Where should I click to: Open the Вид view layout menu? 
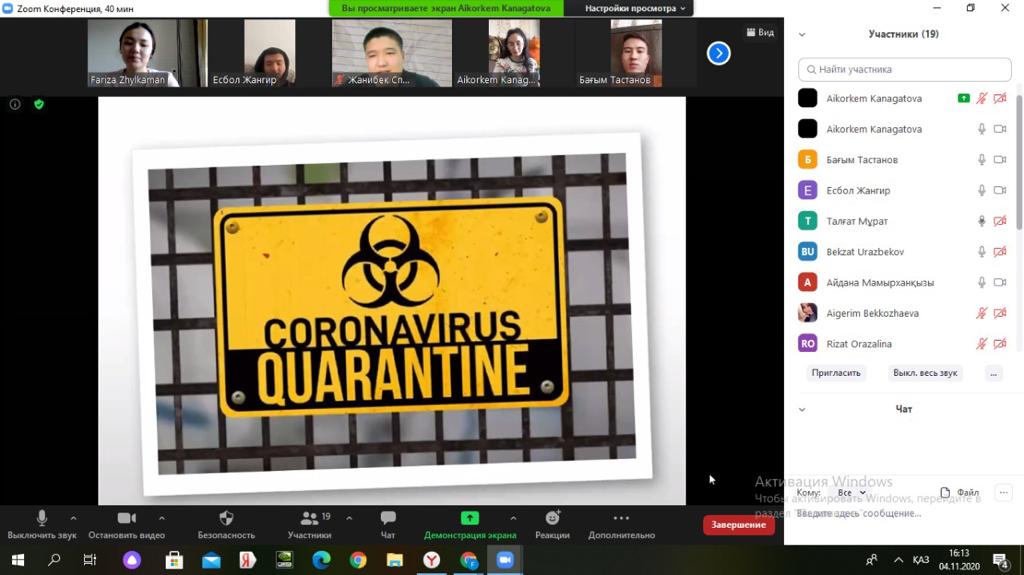[760, 32]
